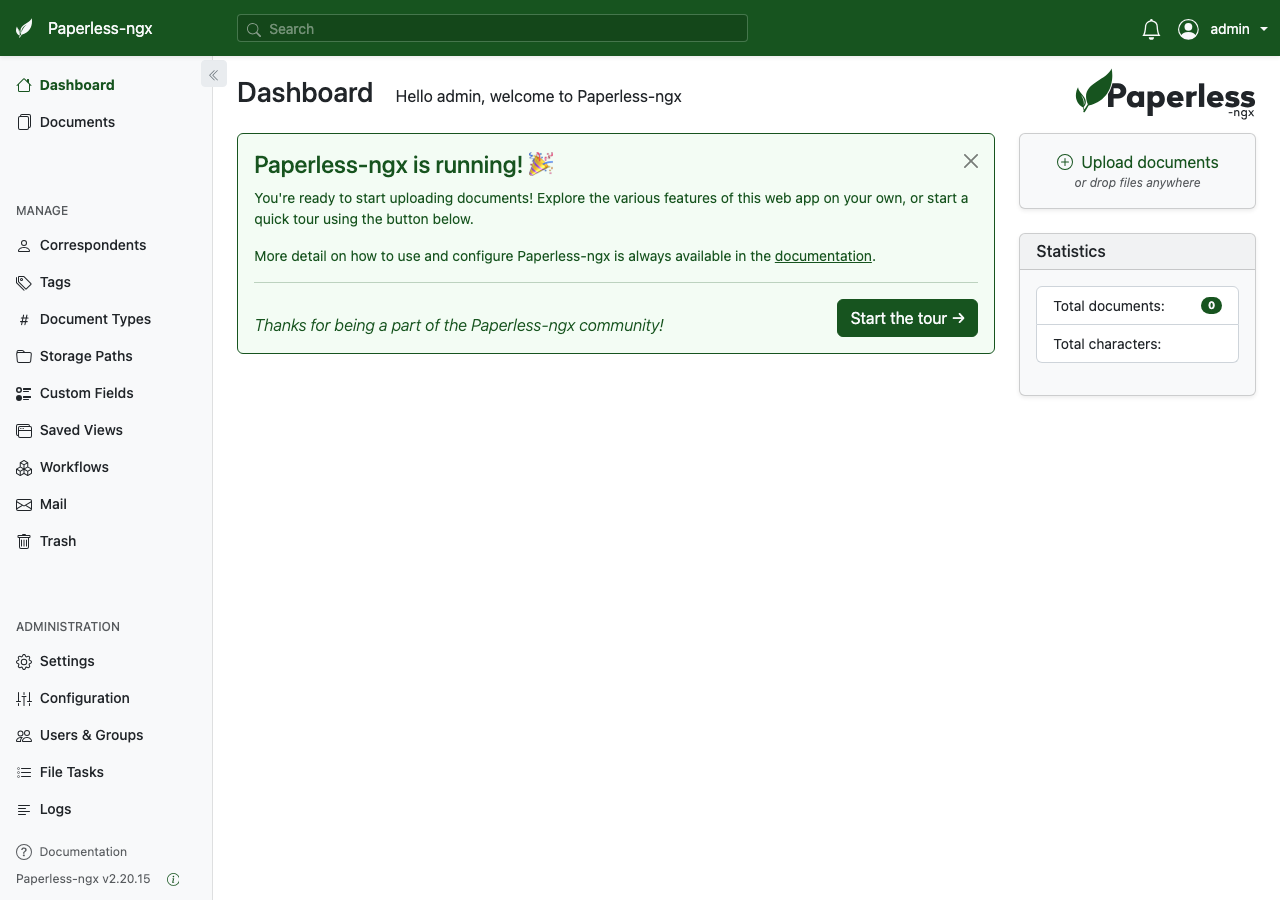Click the Documents file icon

24,122
